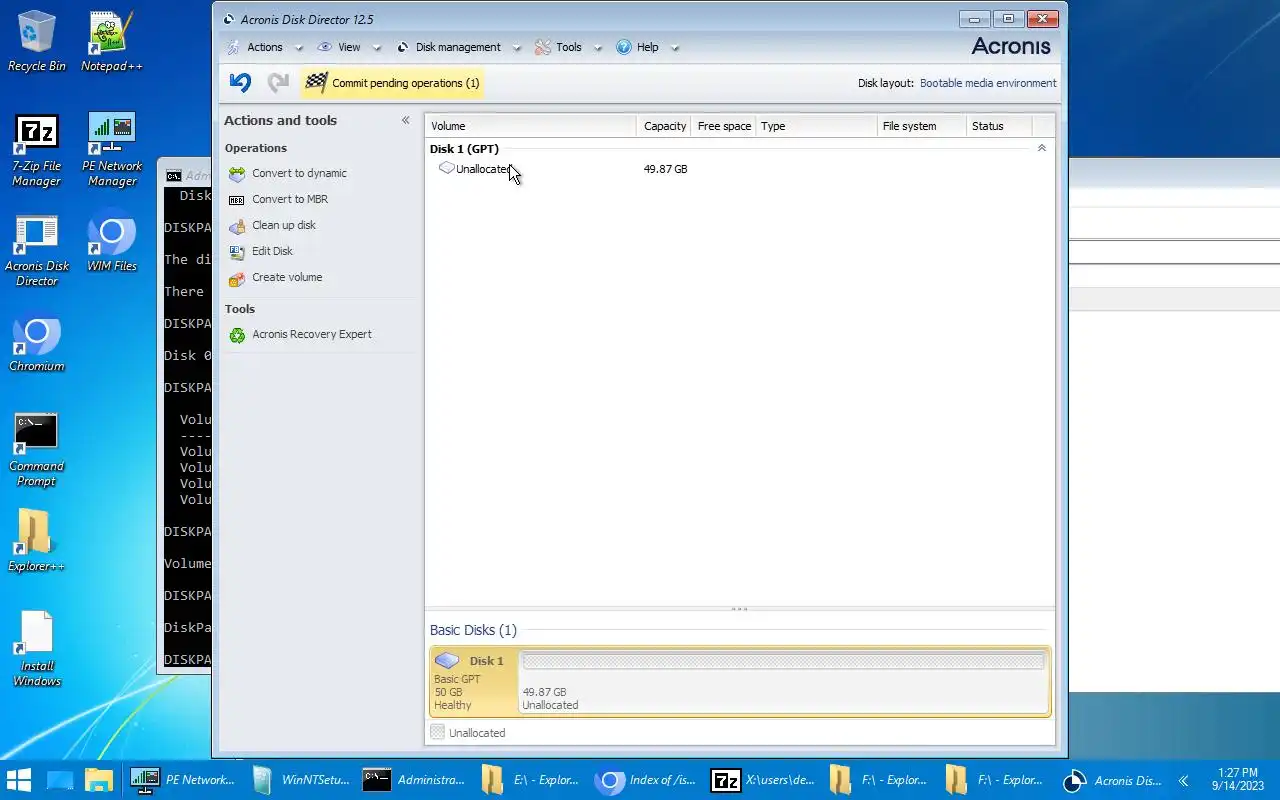Click the Undo arrow icon
Screen dimensions: 1280x800
(240, 82)
